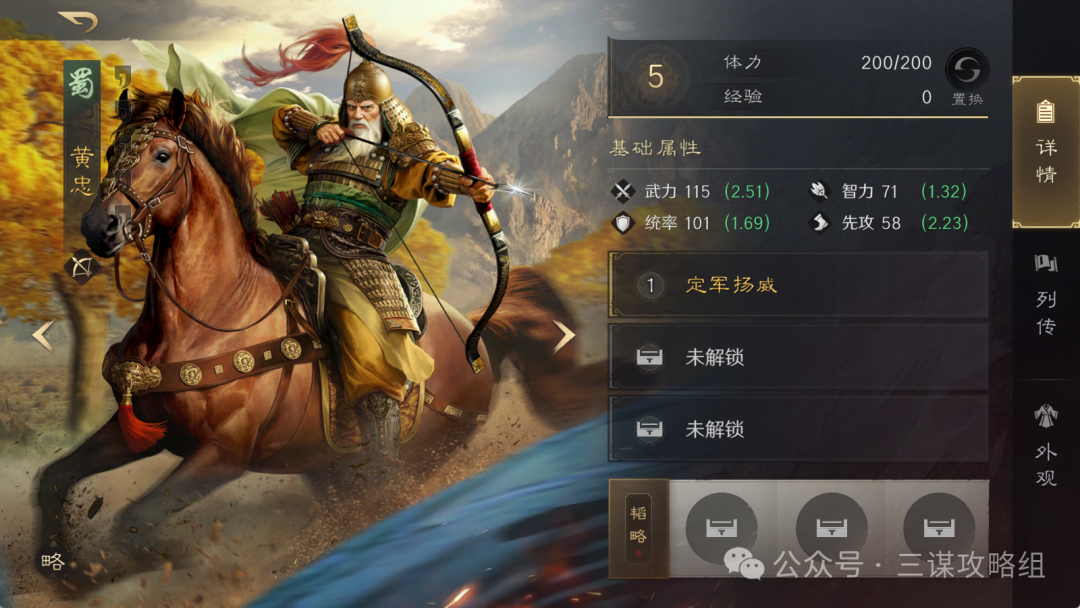Viewport: 1080px width, 608px height.
Task: Open the 定军扬威 skill entry
Action: pyautogui.click(x=798, y=285)
